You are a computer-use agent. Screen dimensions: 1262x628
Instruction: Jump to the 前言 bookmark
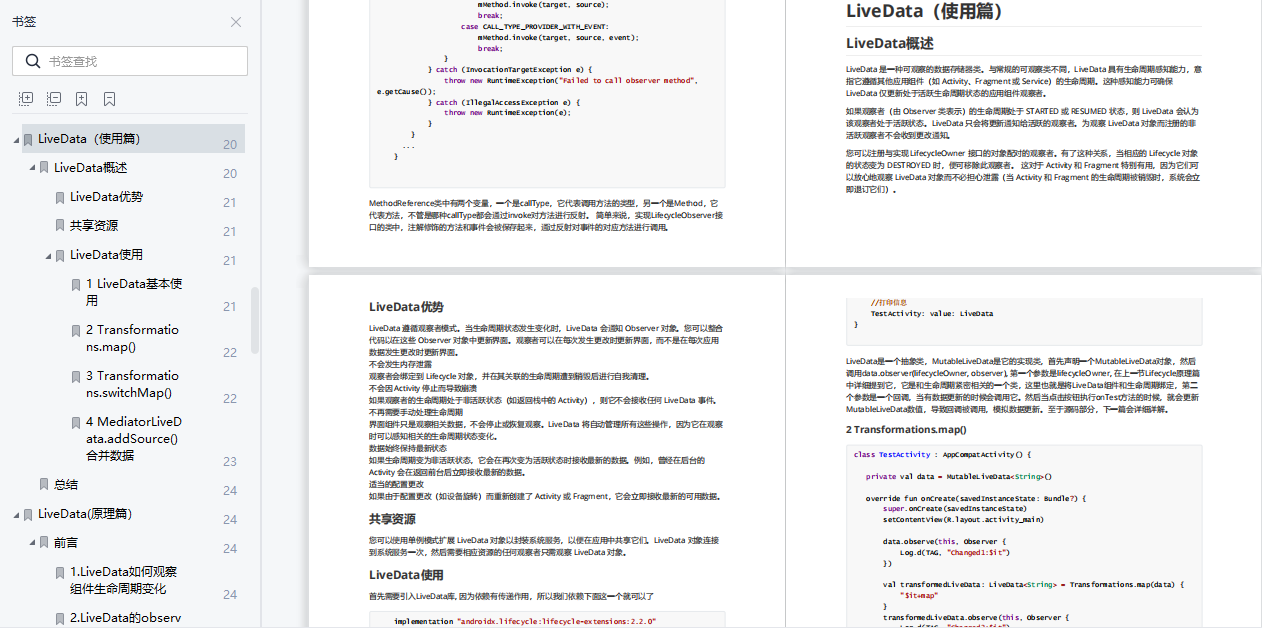pyautogui.click(x=66, y=543)
